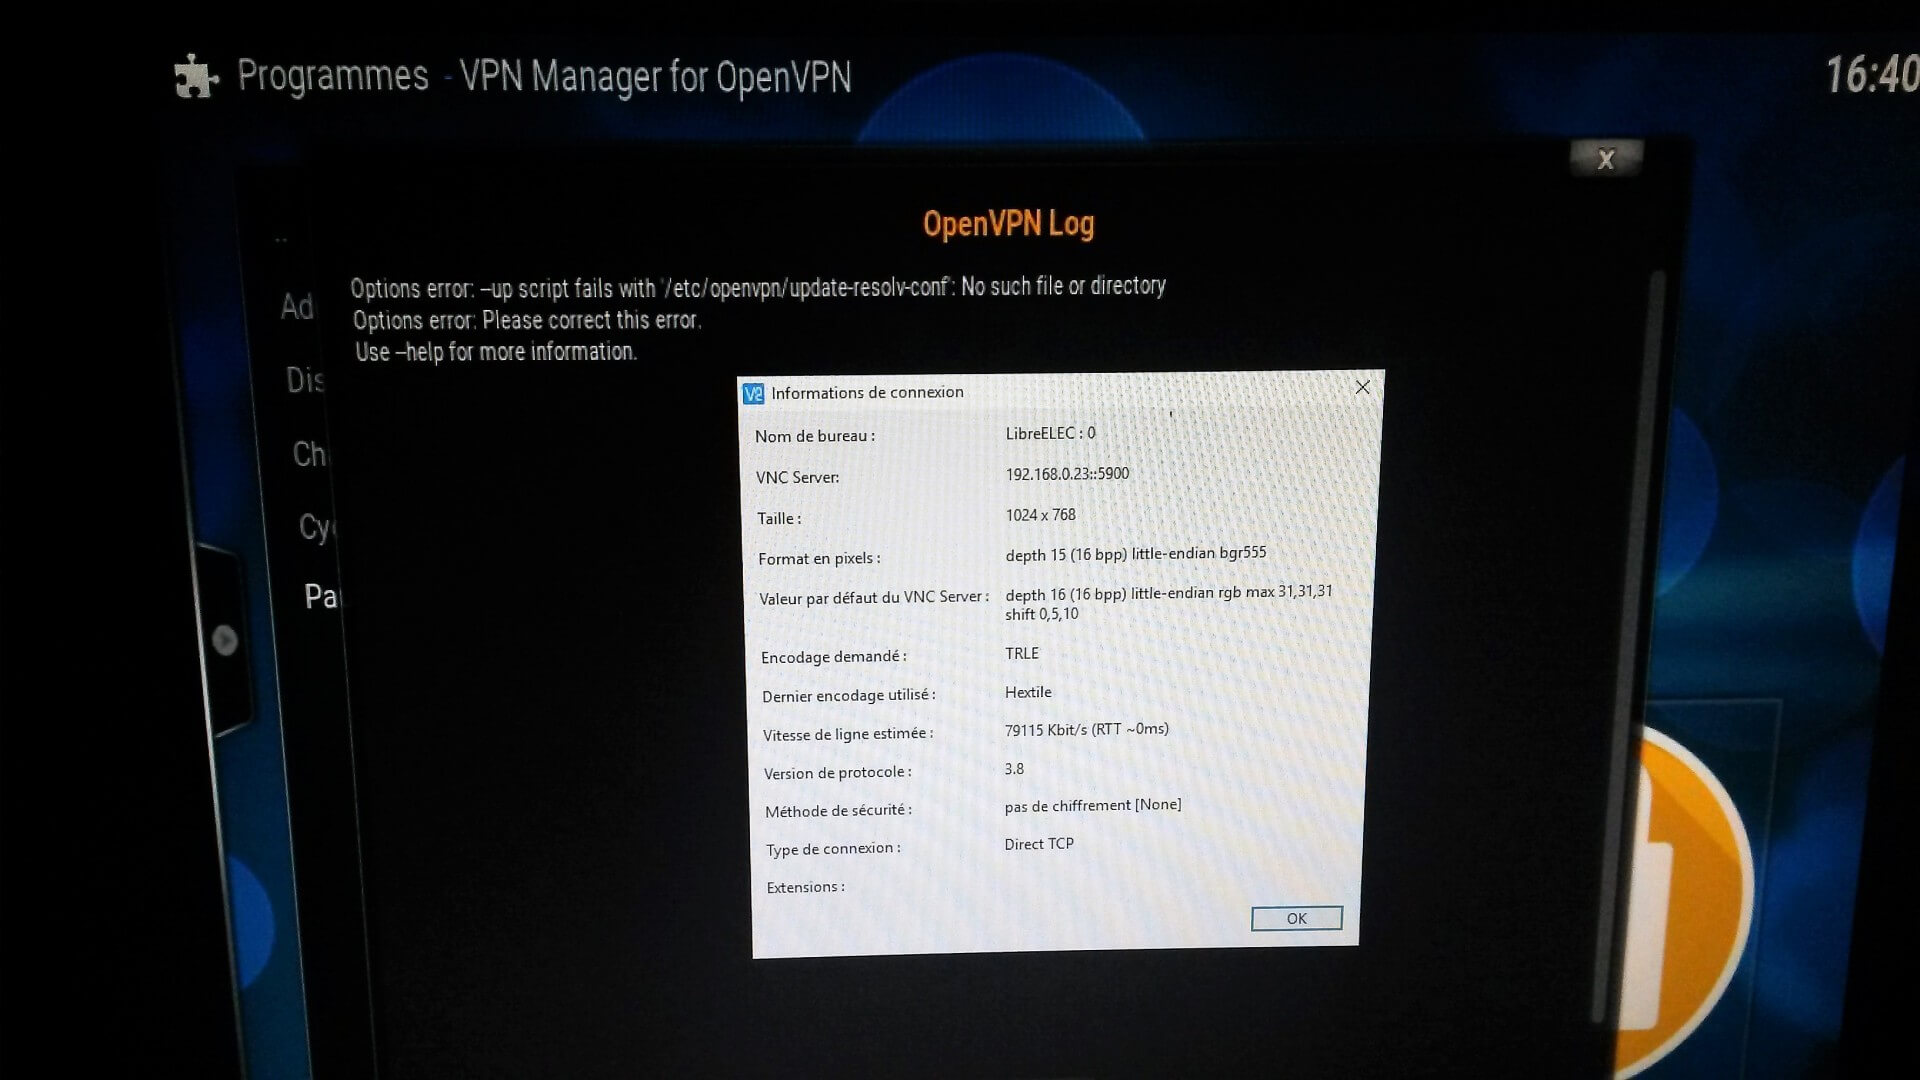This screenshot has height=1080, width=1920.
Task: Click the 16:40 clock display
Action: coord(1871,75)
